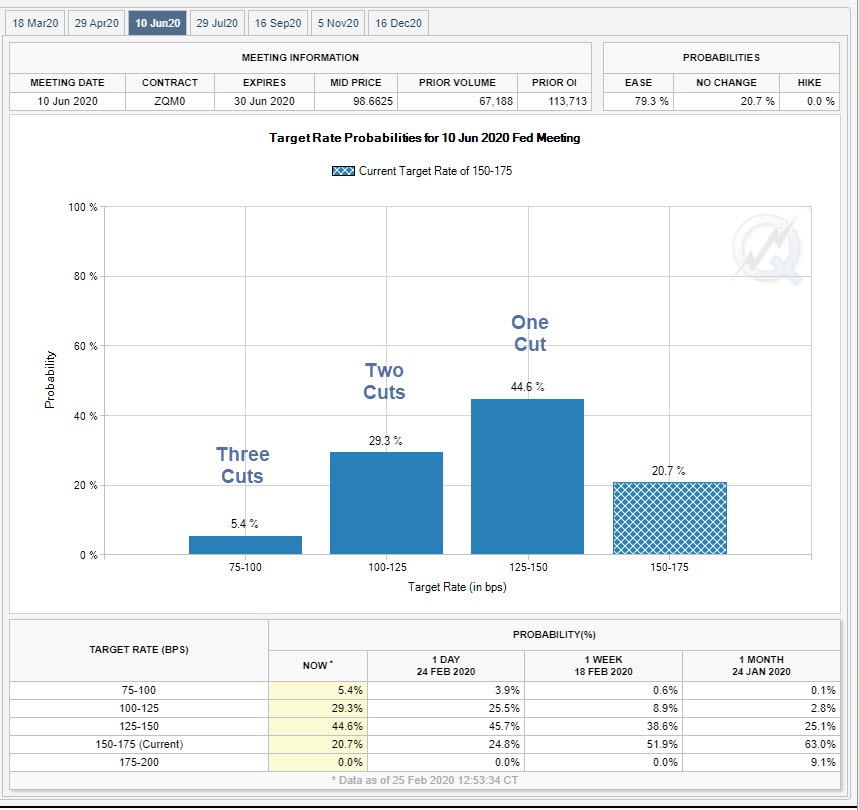
Task: Select the 100-125 bar showing 29.3%
Action: click(x=386, y=503)
